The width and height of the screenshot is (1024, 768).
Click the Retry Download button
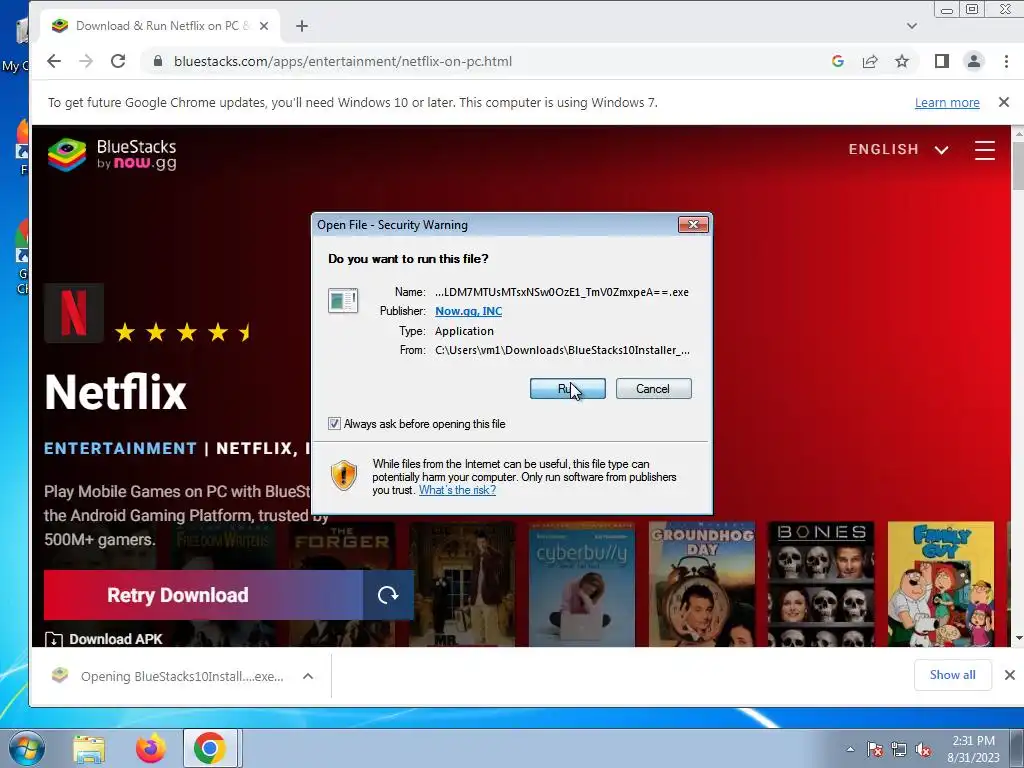point(203,595)
